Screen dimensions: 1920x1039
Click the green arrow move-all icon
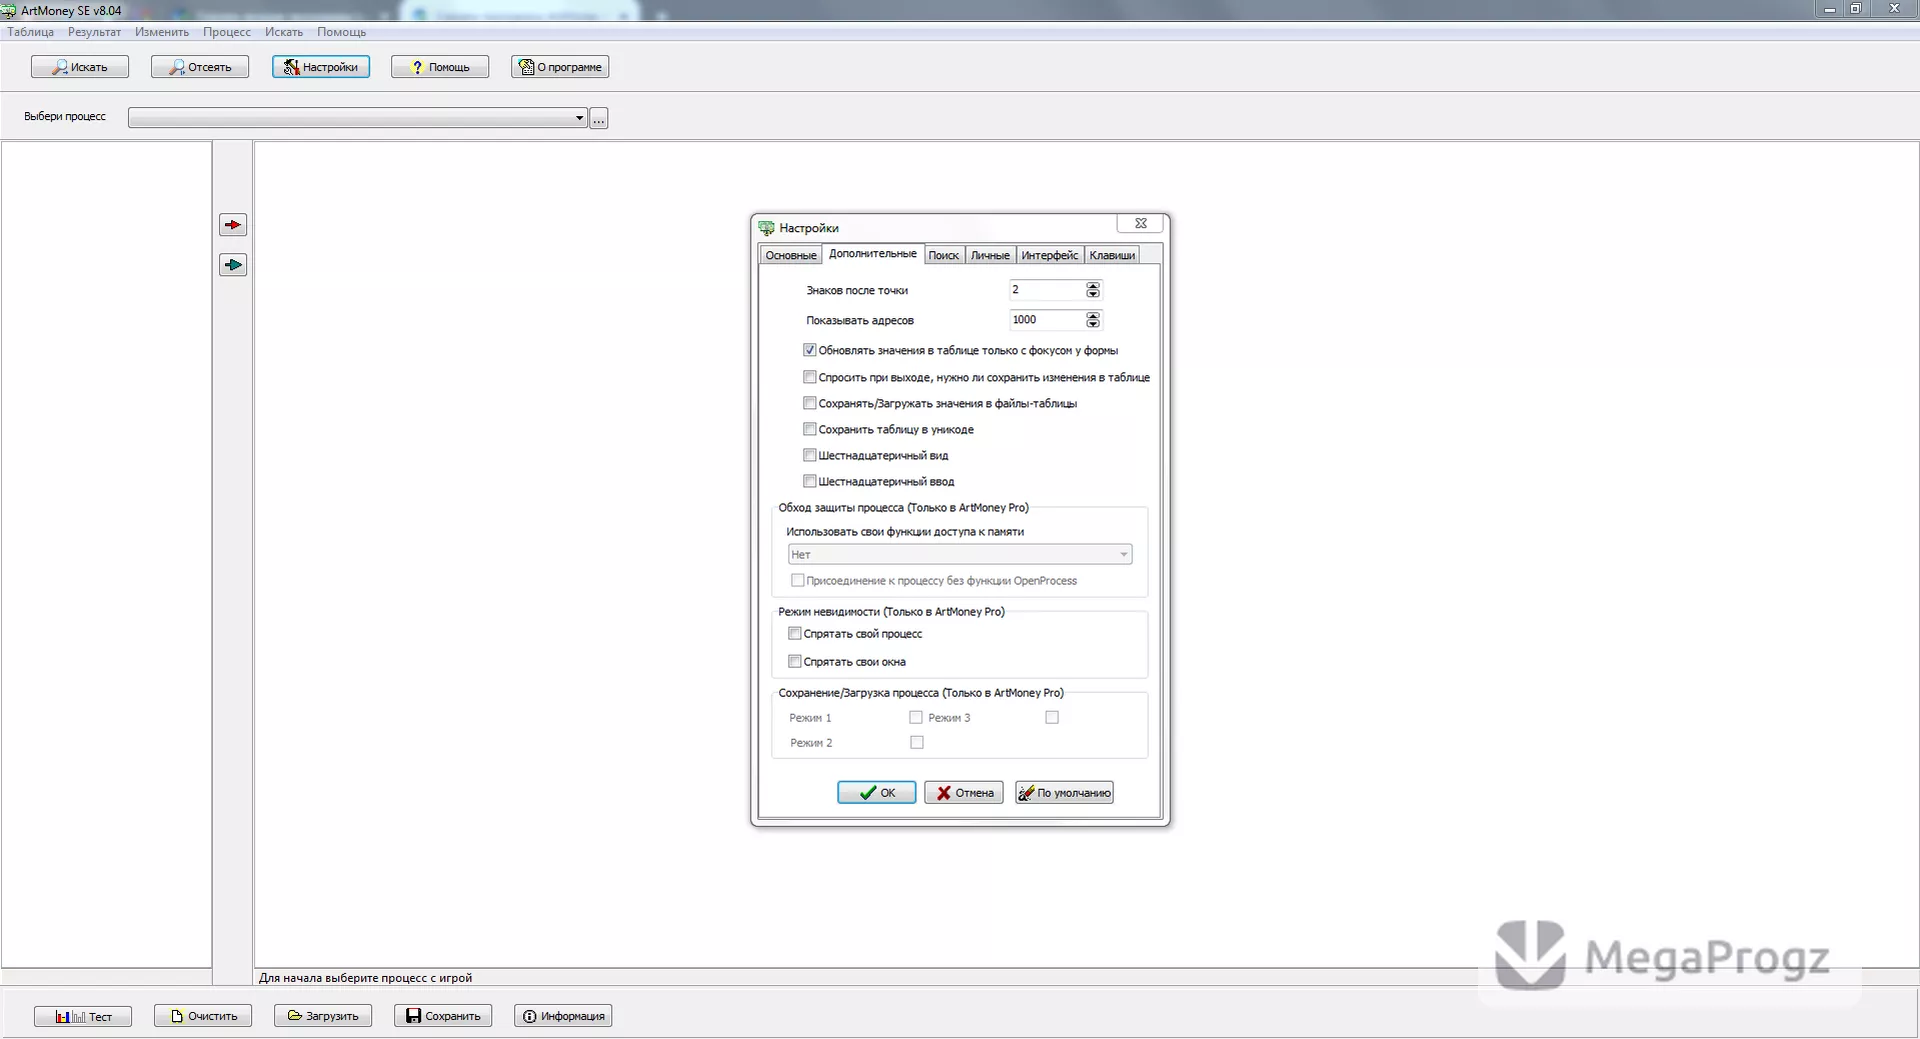pos(233,265)
